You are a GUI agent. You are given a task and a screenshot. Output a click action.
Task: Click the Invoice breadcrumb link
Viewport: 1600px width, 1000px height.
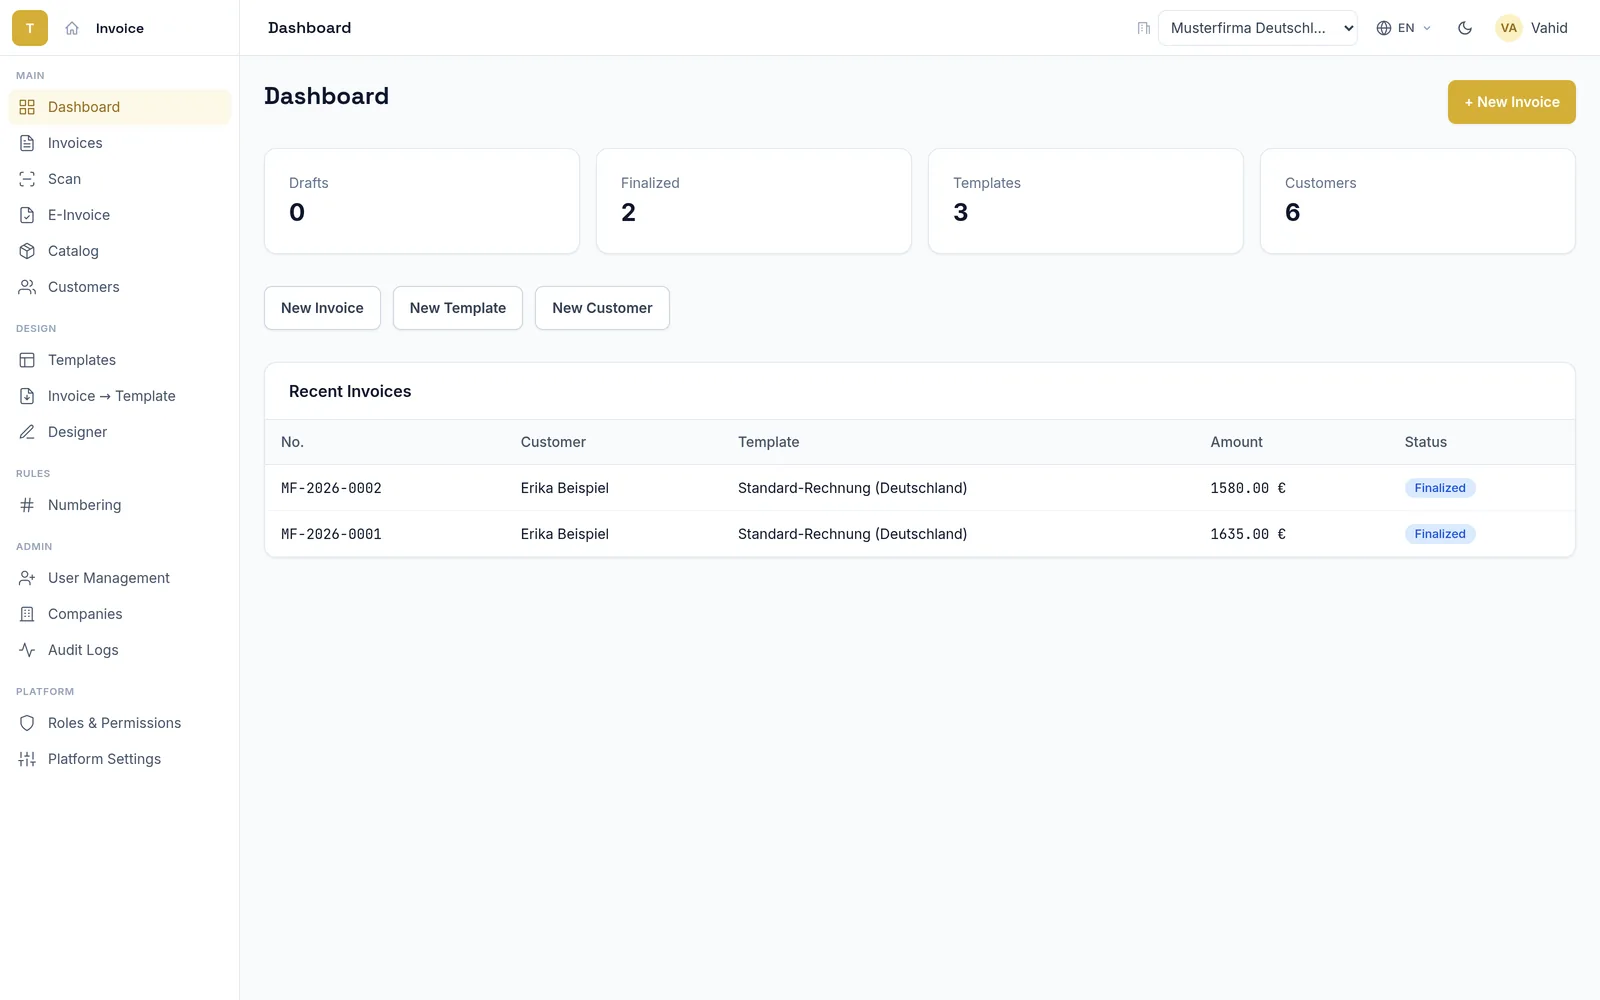[x=120, y=28]
